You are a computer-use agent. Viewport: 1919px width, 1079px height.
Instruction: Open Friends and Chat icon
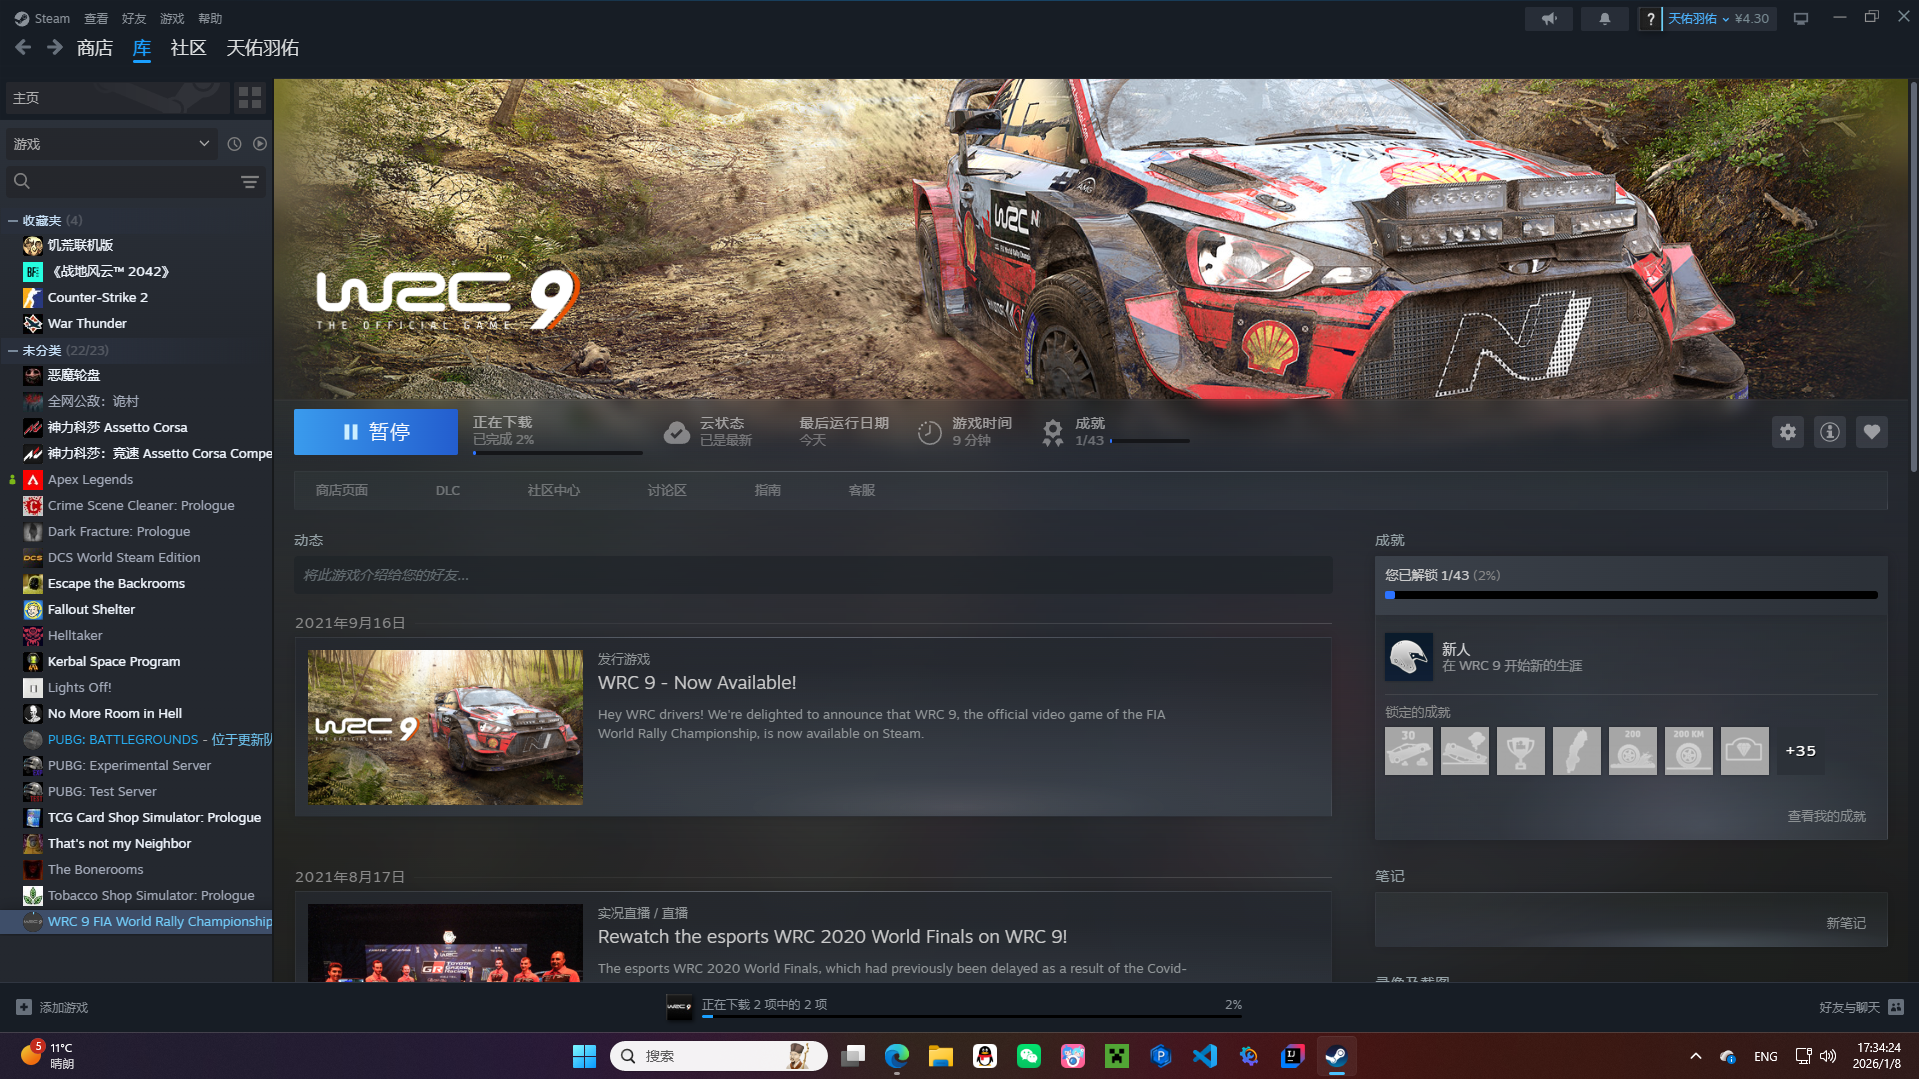point(1896,1007)
